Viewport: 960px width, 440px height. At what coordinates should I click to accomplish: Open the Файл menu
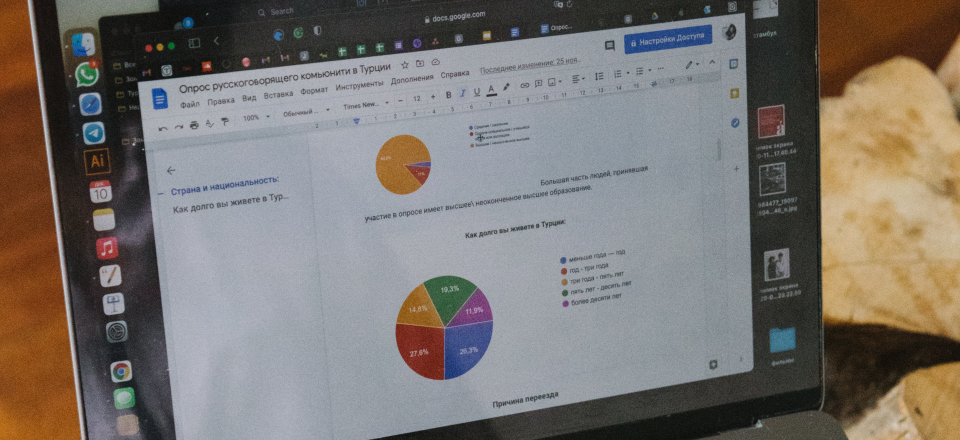190,105
